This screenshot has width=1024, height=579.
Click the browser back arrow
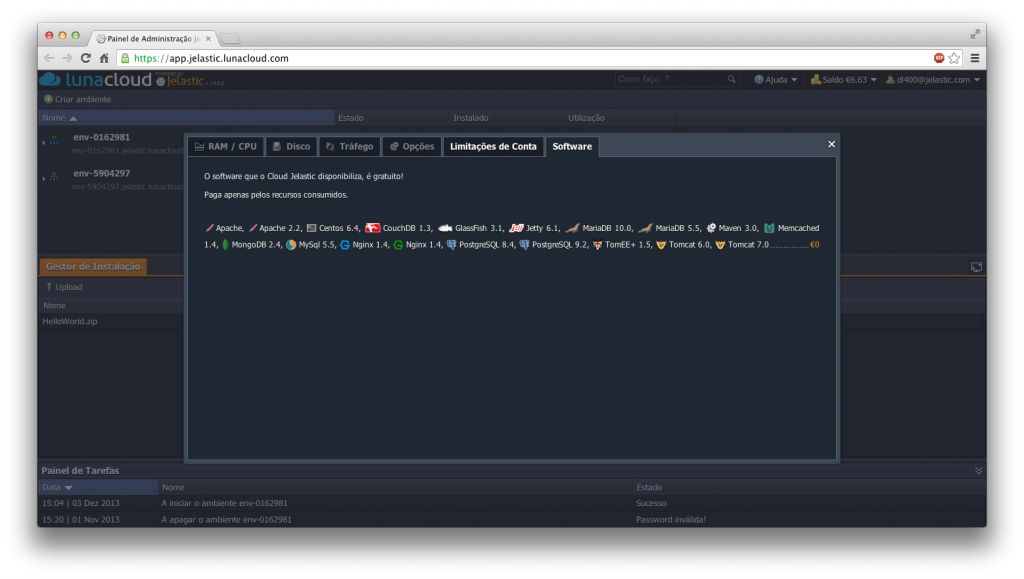(49, 58)
